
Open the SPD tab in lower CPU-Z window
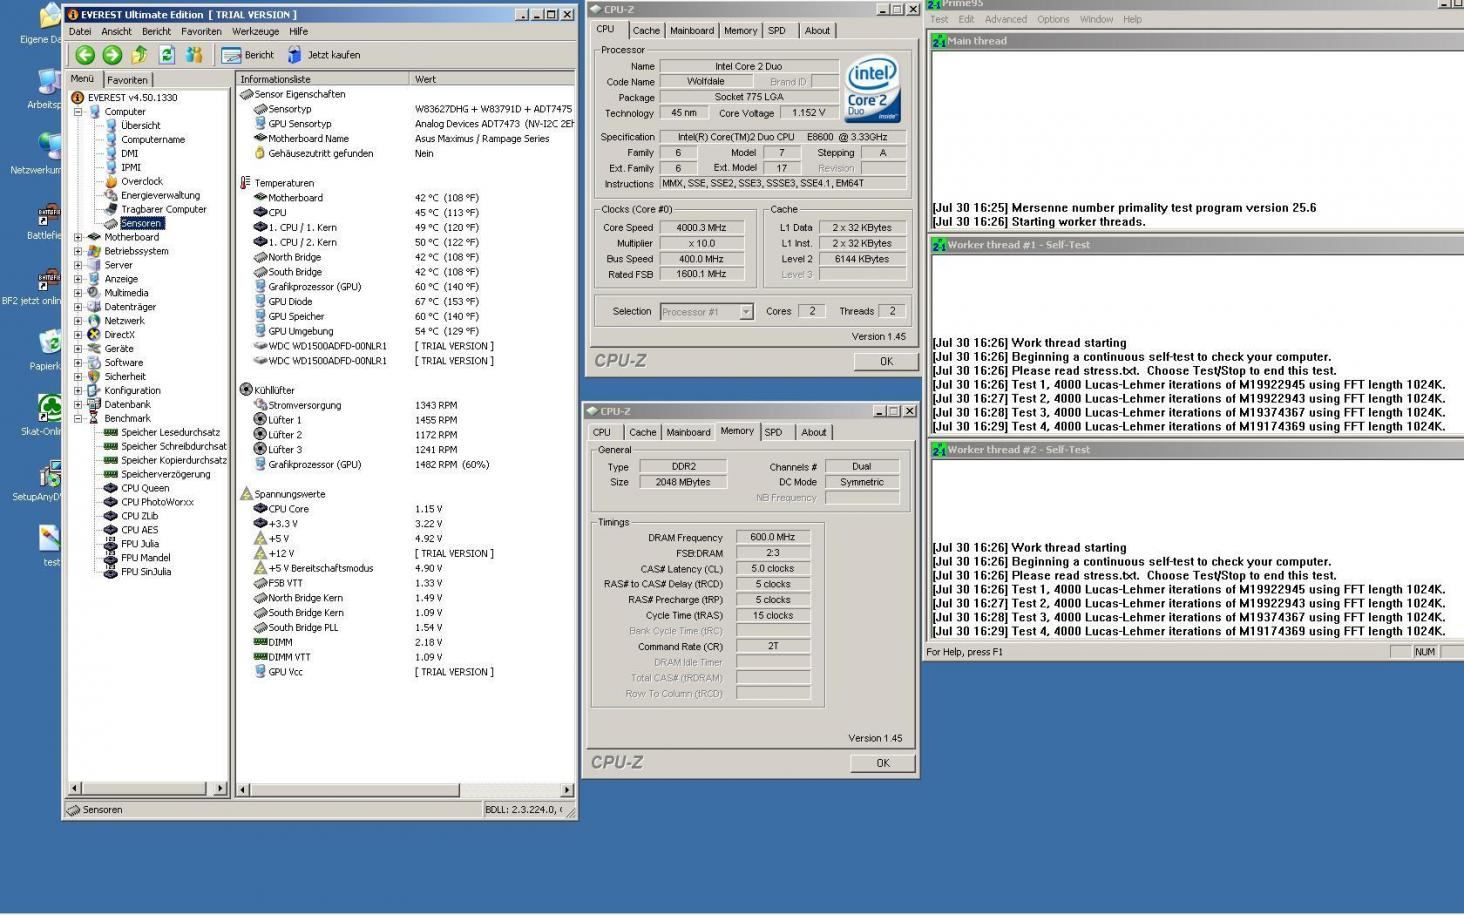click(x=773, y=433)
